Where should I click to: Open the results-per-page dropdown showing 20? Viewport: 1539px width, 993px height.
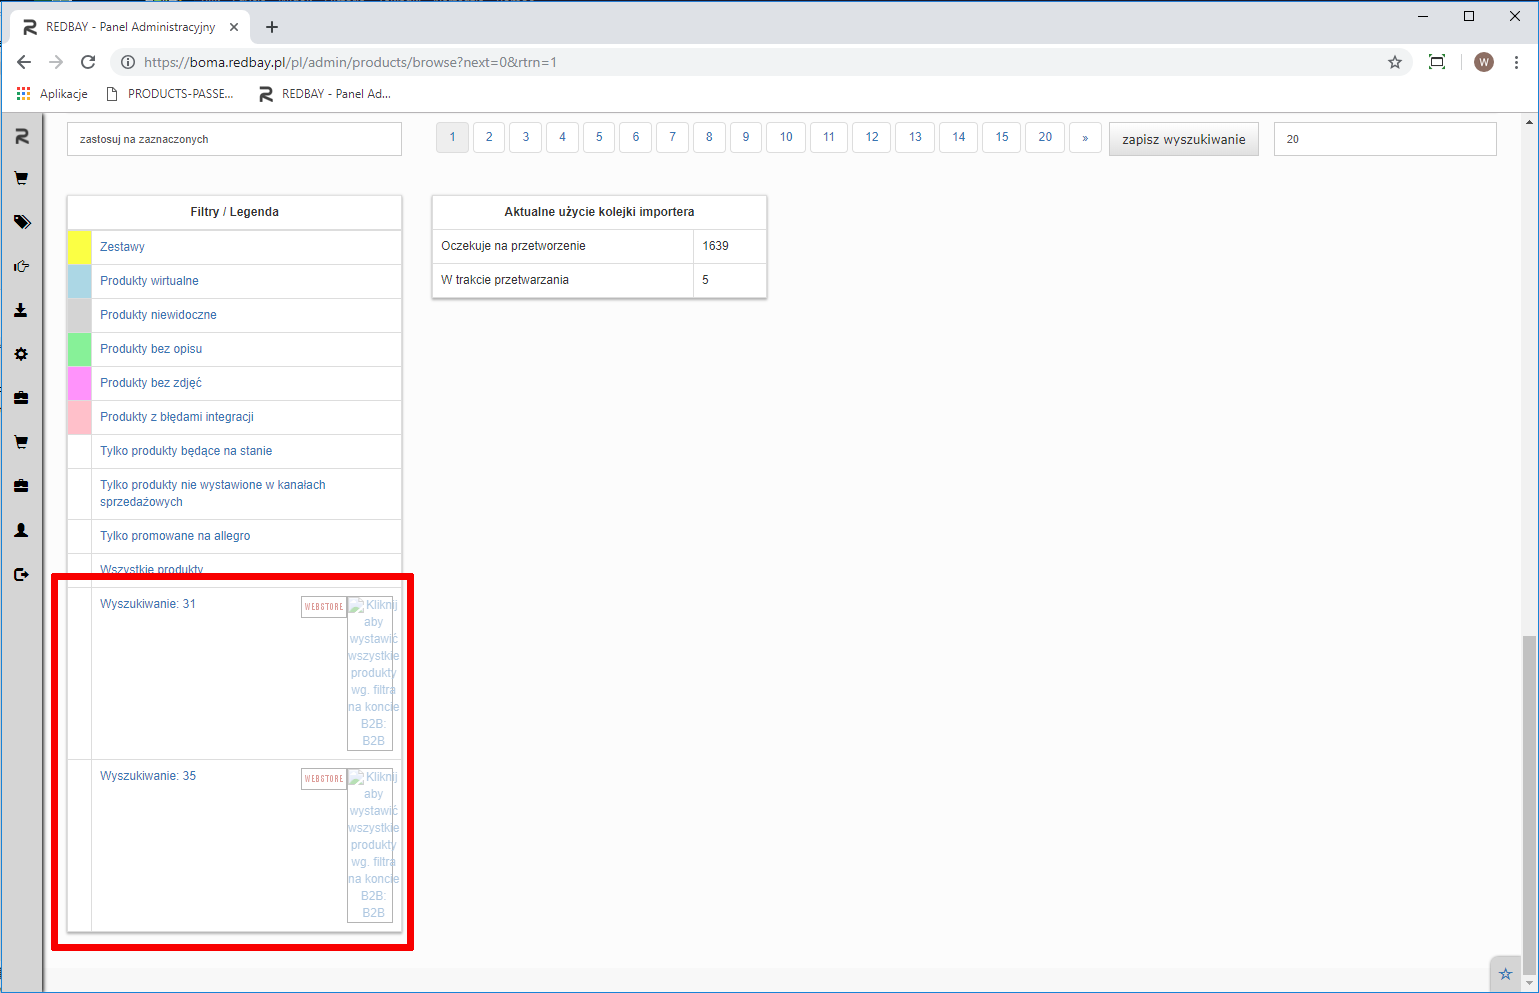click(1384, 139)
